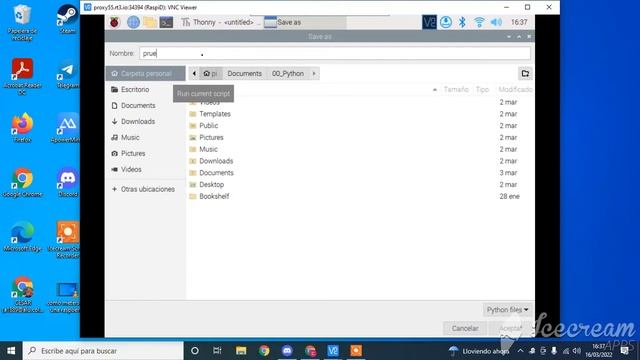Image resolution: width=640 pixels, height=360 pixels.
Task: Open Task View on taskbar
Action: [x=217, y=351]
